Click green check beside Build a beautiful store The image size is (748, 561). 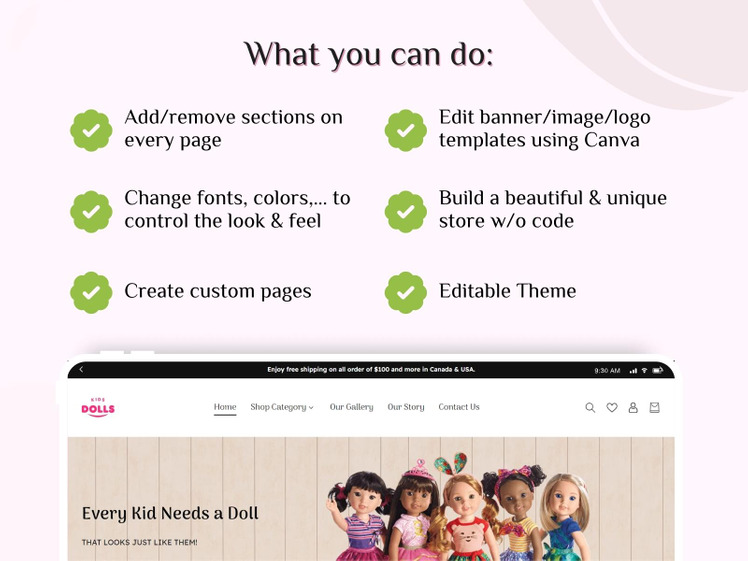(406, 211)
